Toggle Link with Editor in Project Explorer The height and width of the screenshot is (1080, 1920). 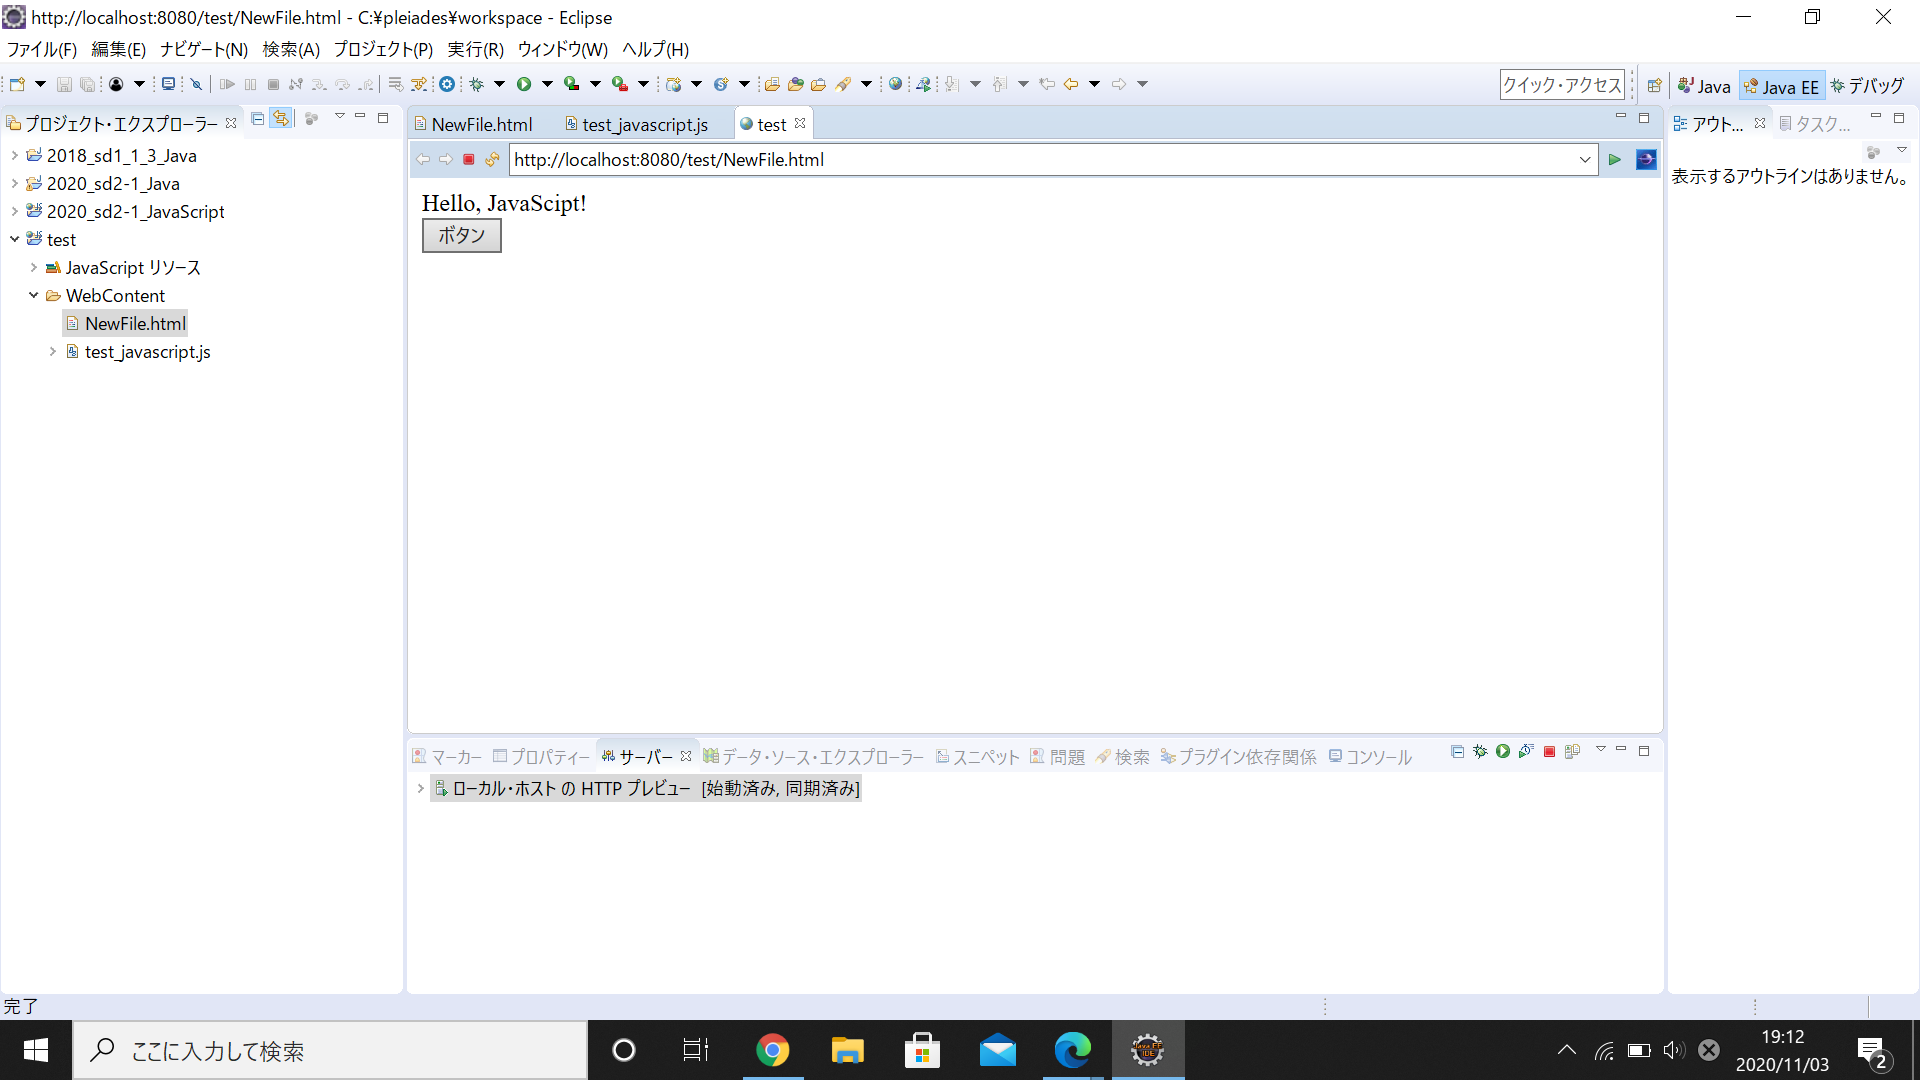click(x=281, y=118)
